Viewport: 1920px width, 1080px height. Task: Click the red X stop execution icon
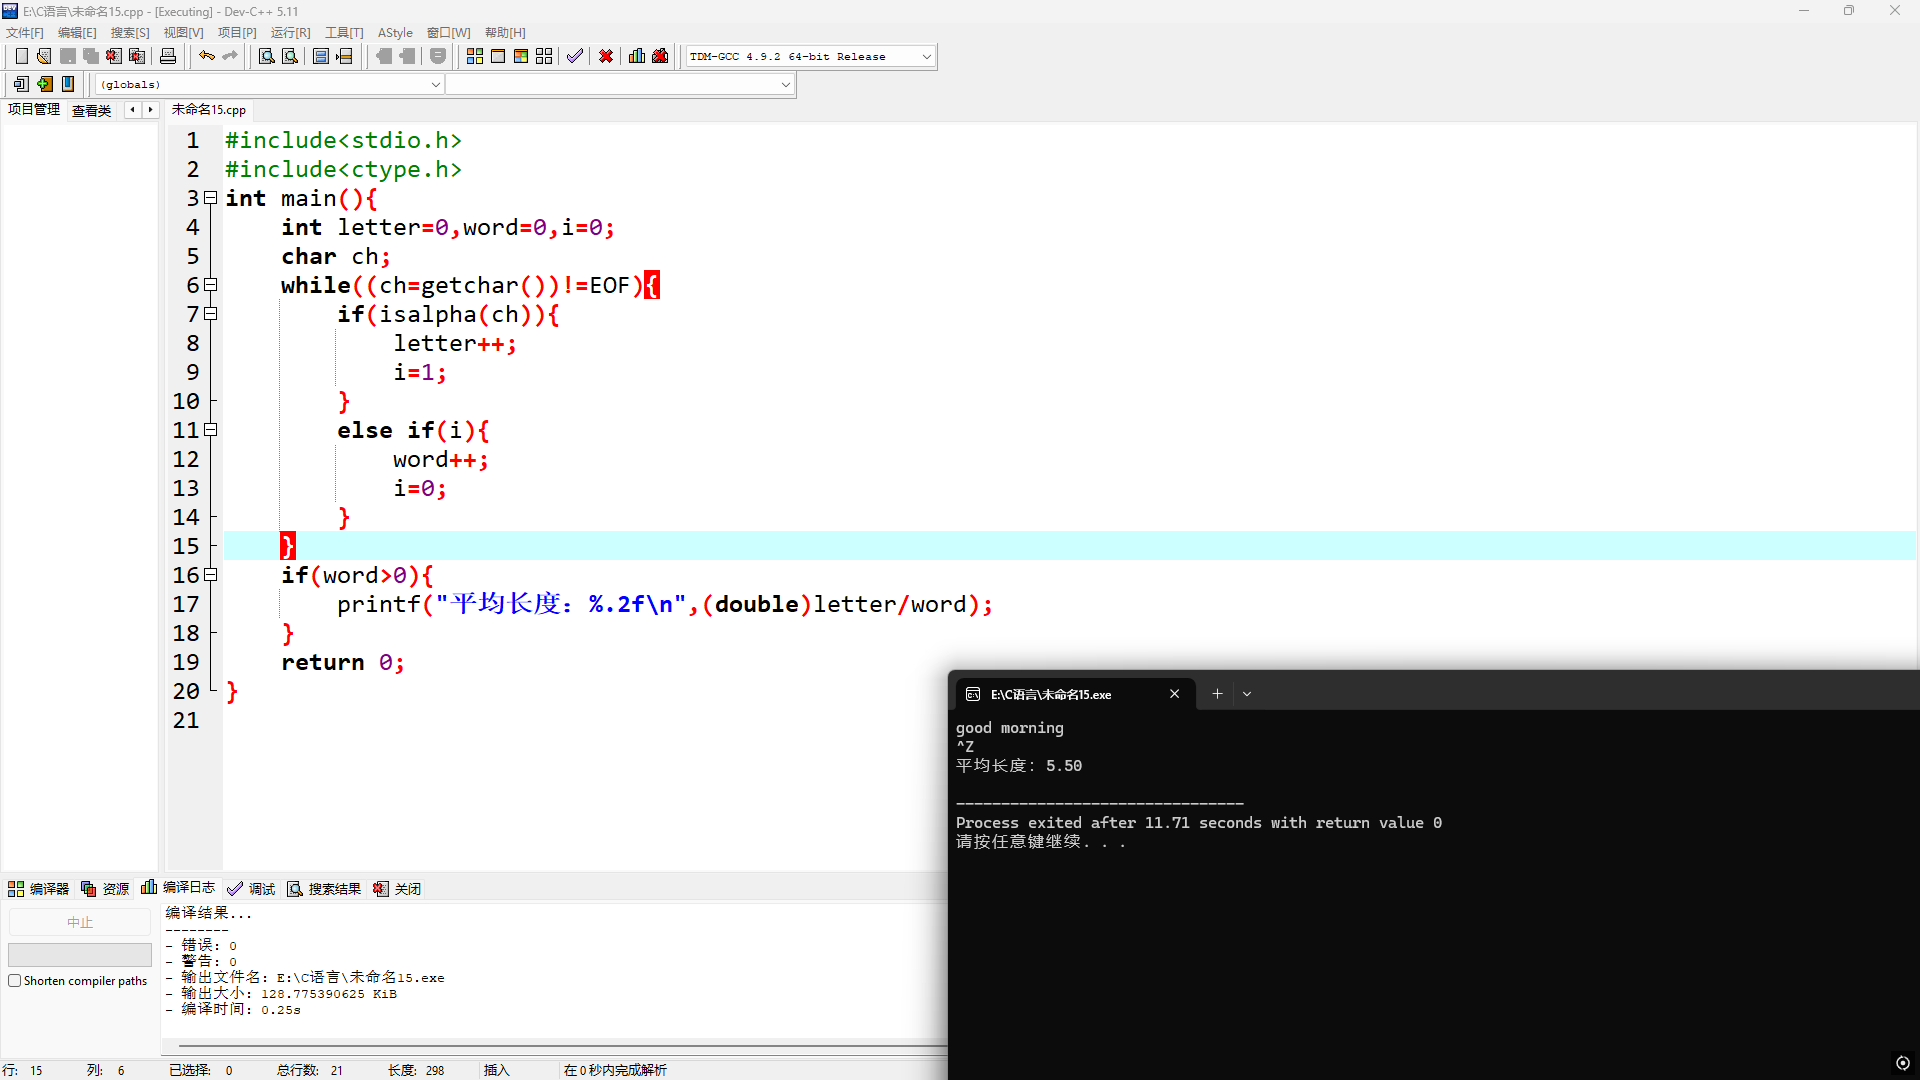(606, 56)
